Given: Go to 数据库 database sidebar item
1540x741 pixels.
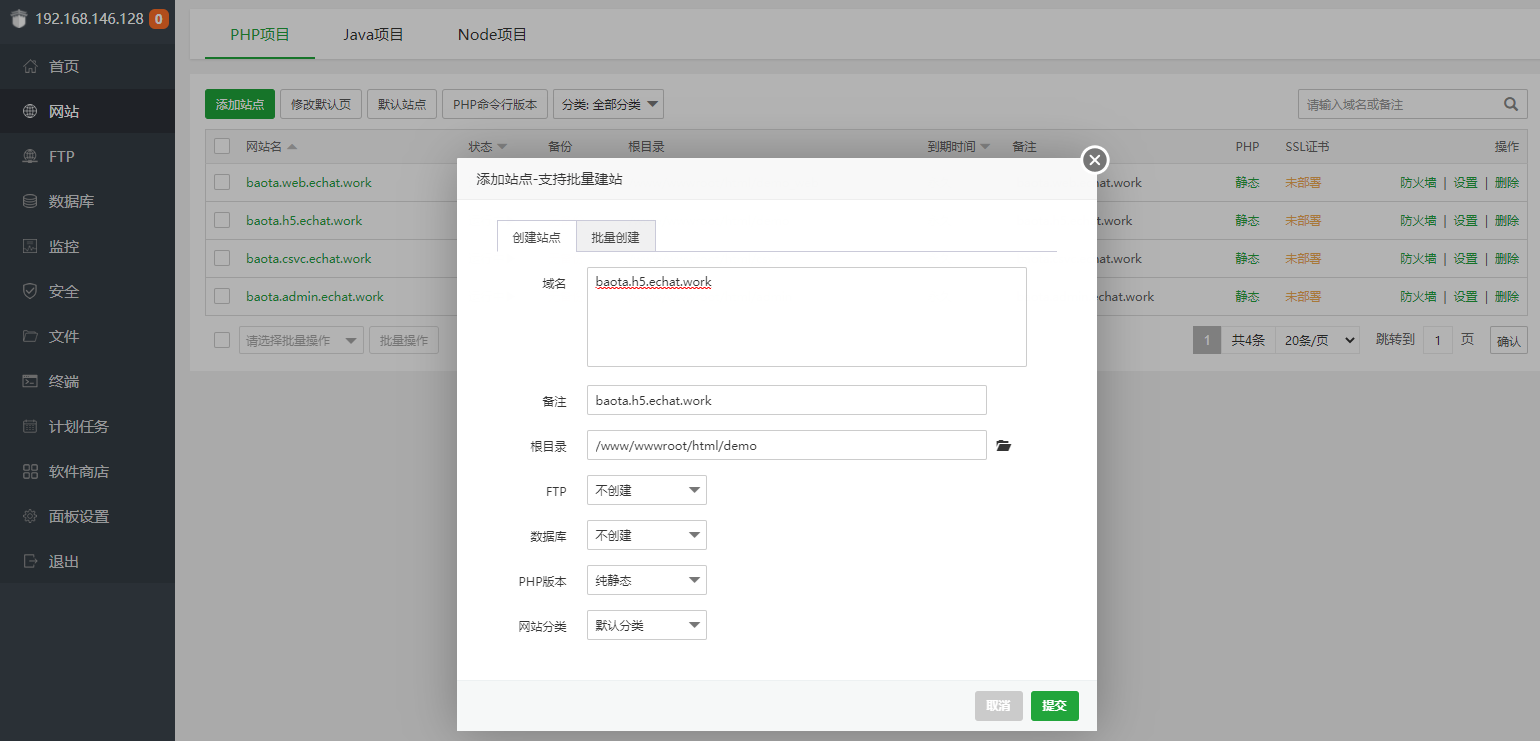Looking at the screenshot, I should 71,202.
